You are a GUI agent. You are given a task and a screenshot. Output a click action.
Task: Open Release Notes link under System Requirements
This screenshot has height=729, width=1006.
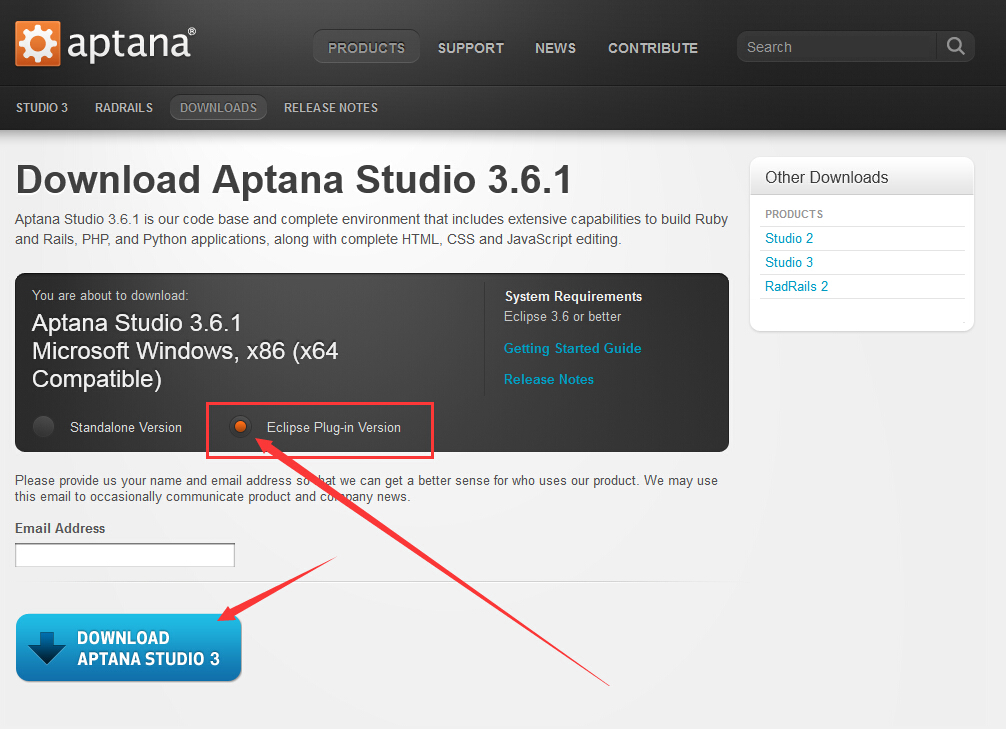coord(548,379)
